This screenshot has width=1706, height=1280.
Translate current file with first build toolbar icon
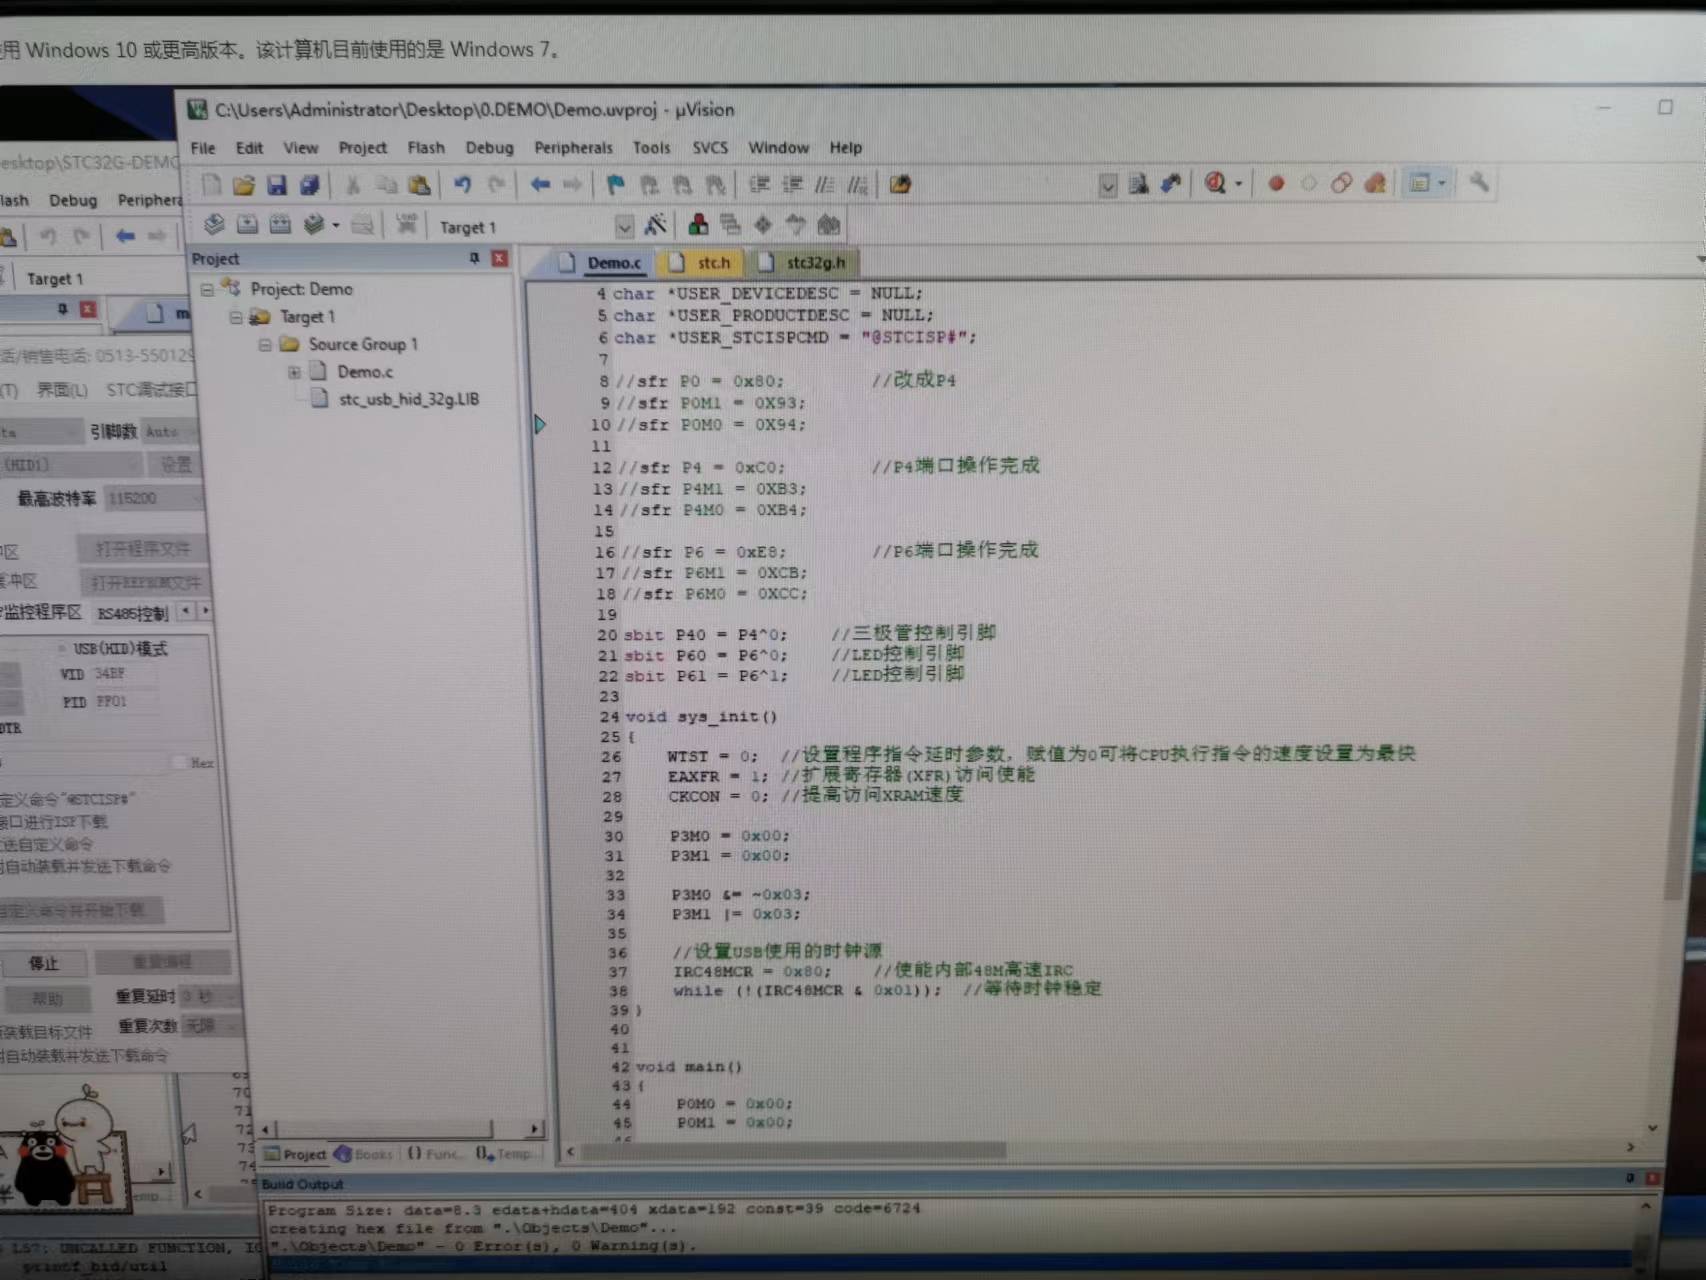click(214, 225)
